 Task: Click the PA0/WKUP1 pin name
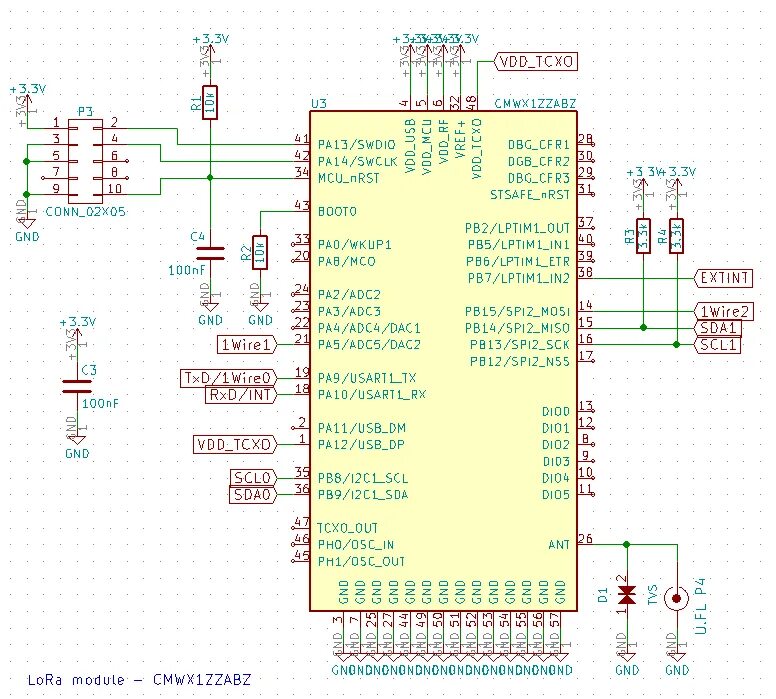coord(355,245)
